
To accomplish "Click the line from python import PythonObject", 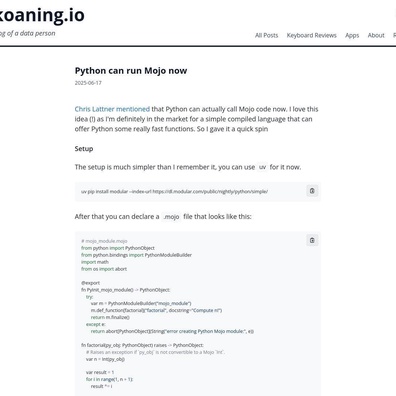I will click(118, 248).
